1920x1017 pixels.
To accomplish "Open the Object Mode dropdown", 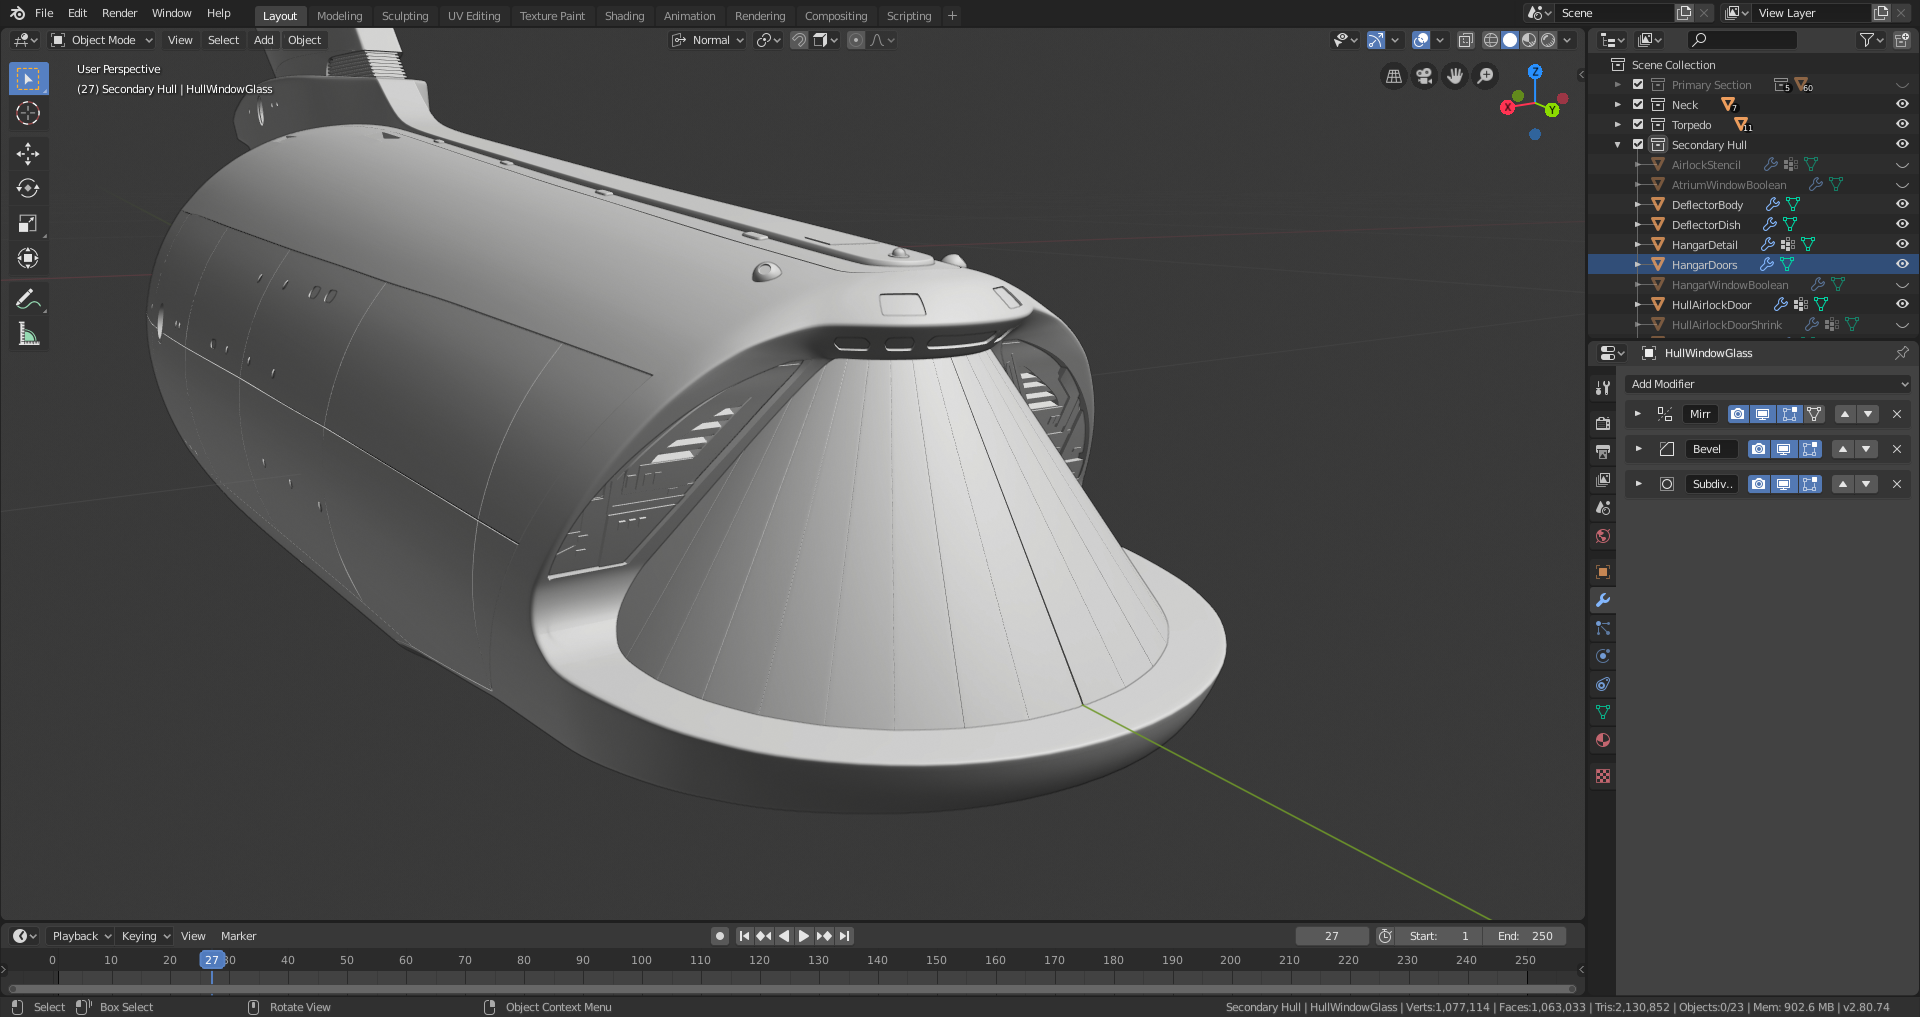I will 103,40.
